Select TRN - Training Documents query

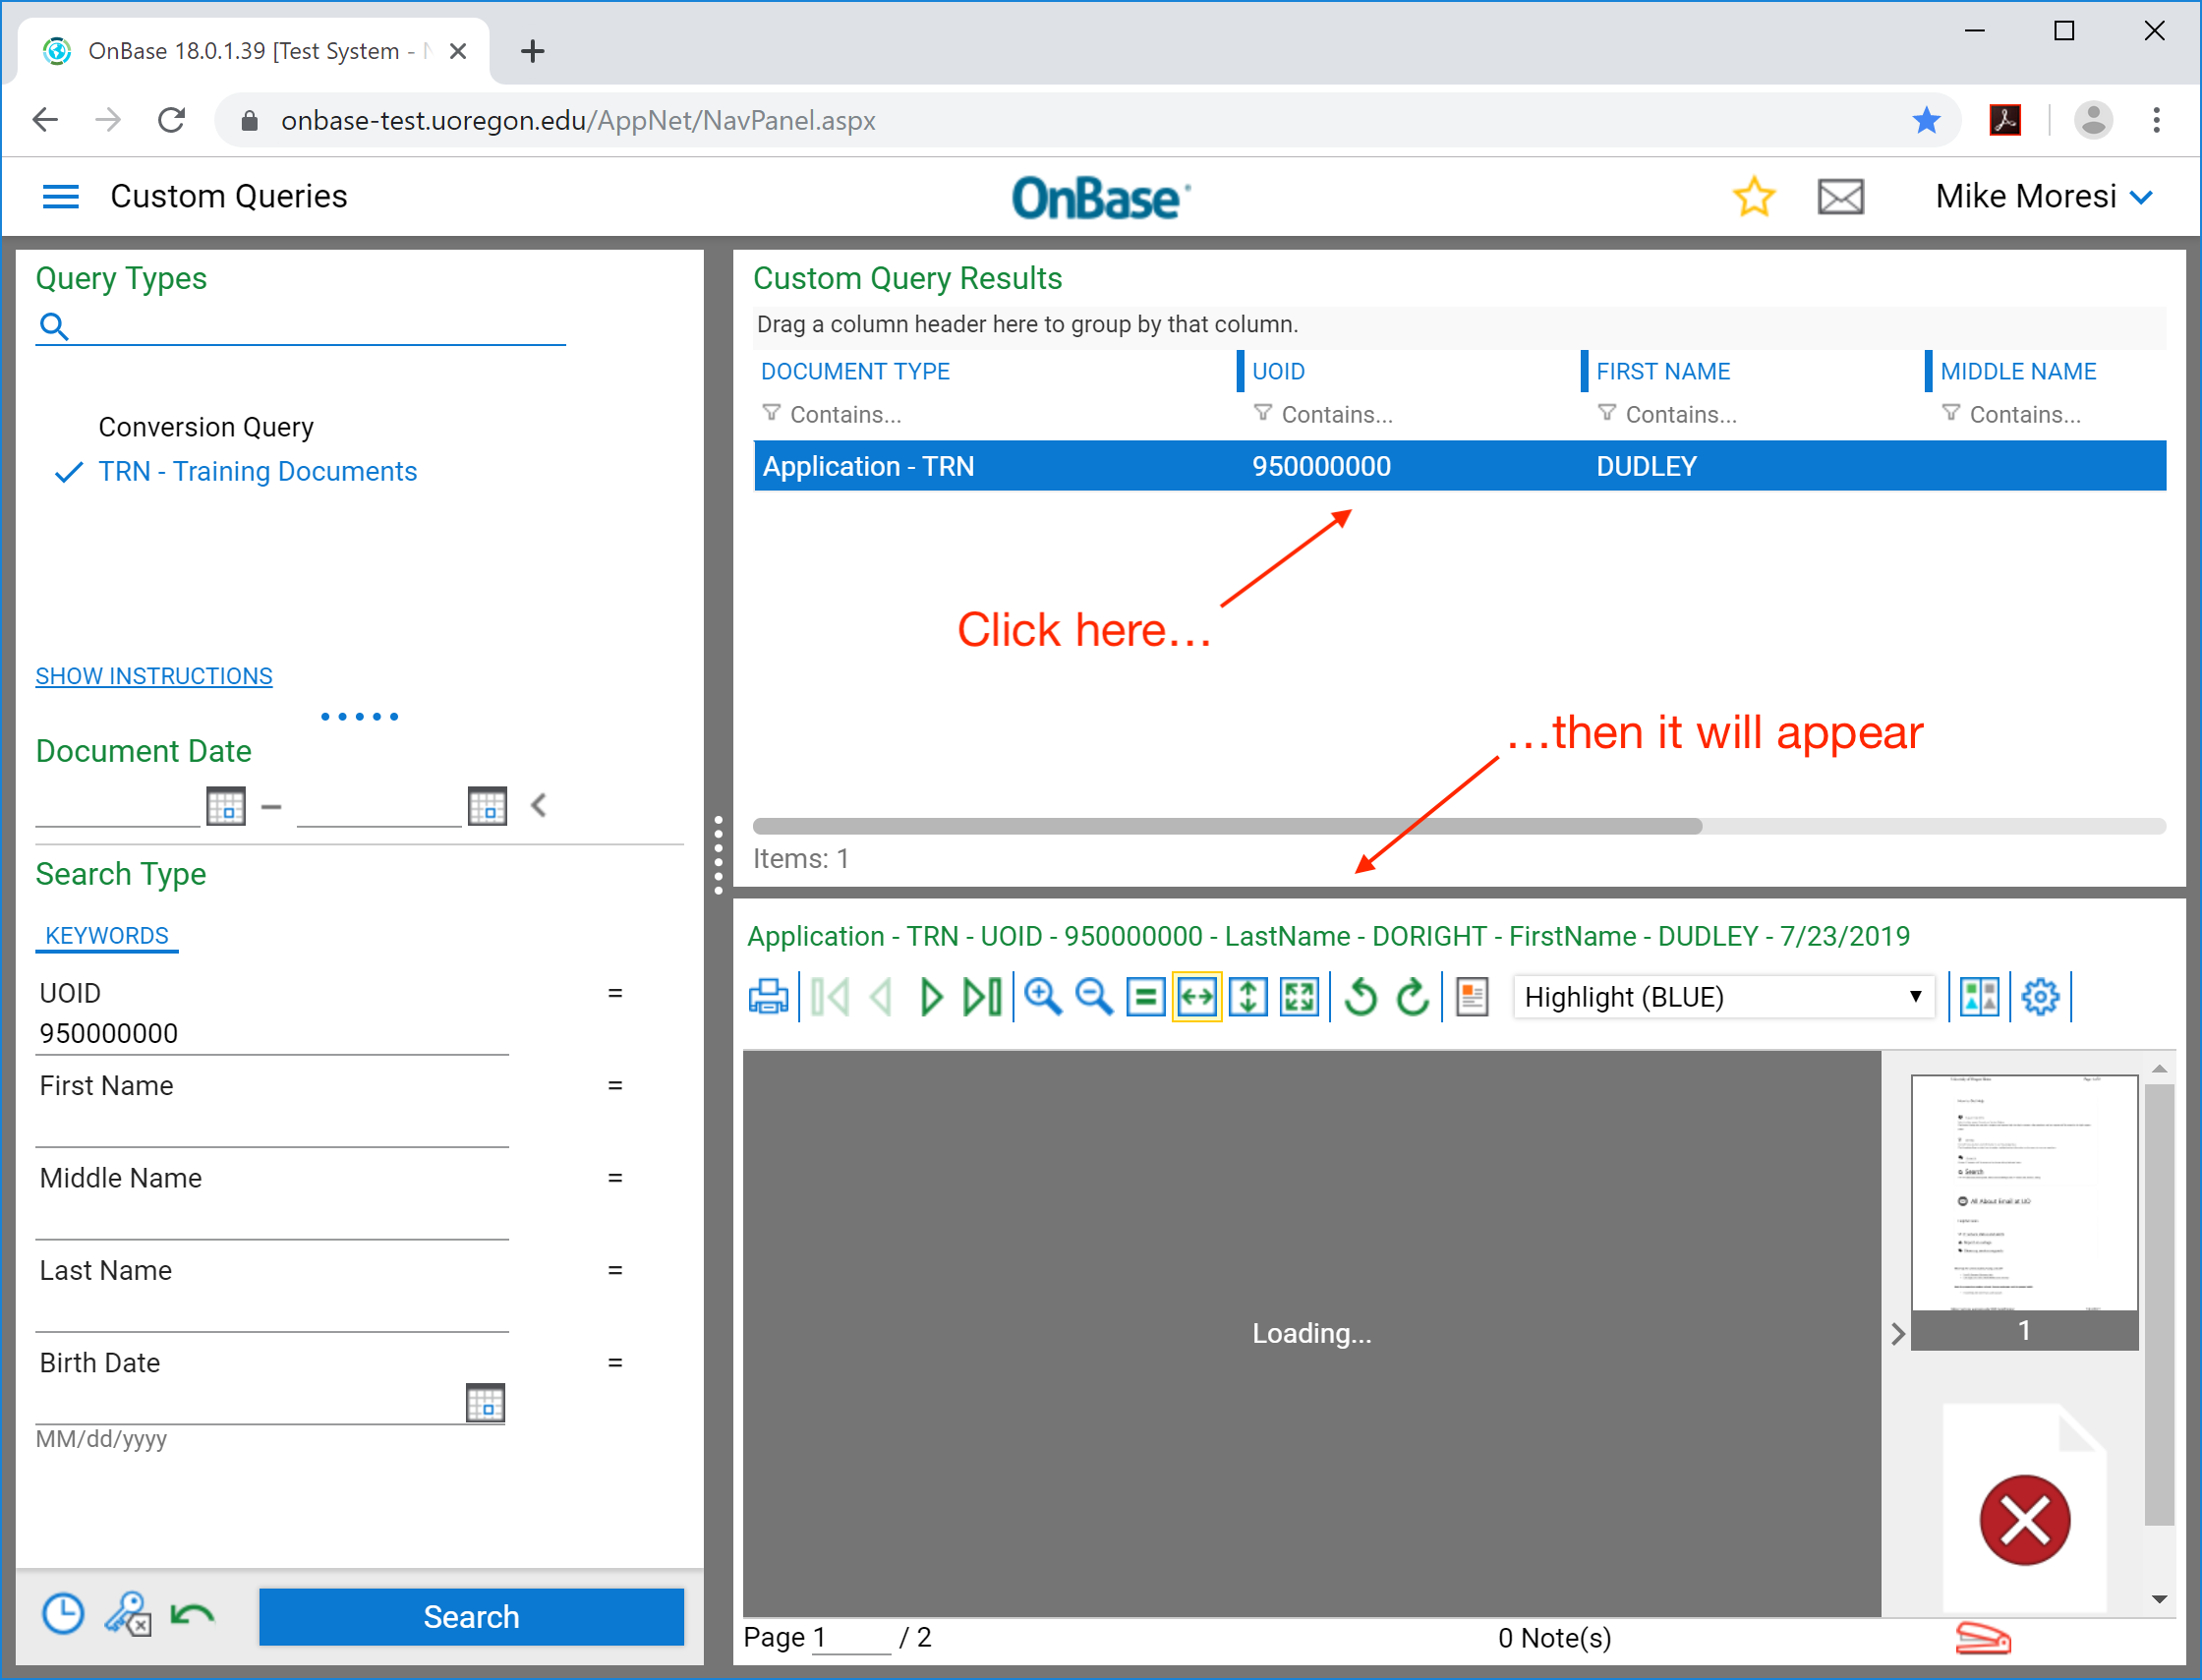pos(257,471)
